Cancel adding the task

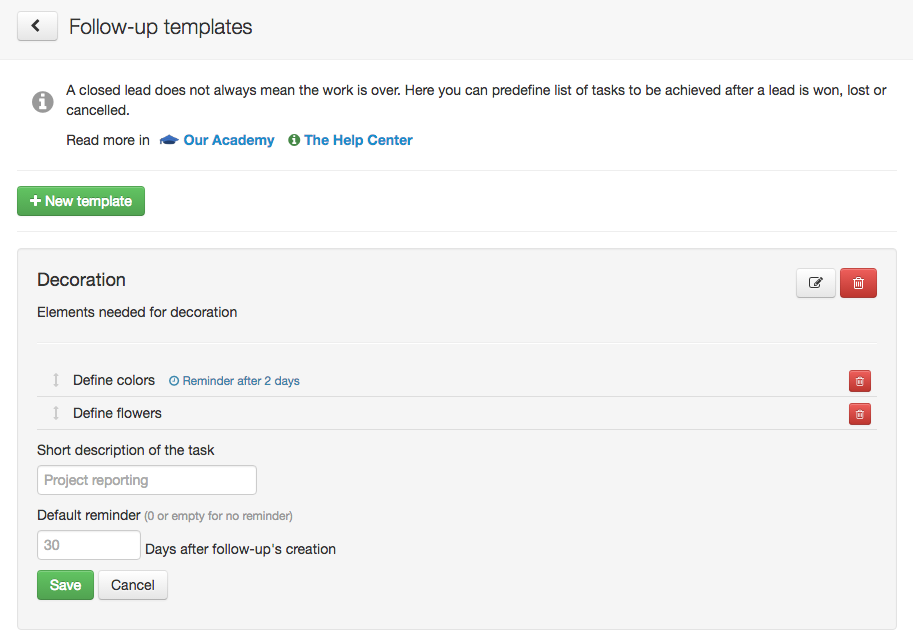133,585
